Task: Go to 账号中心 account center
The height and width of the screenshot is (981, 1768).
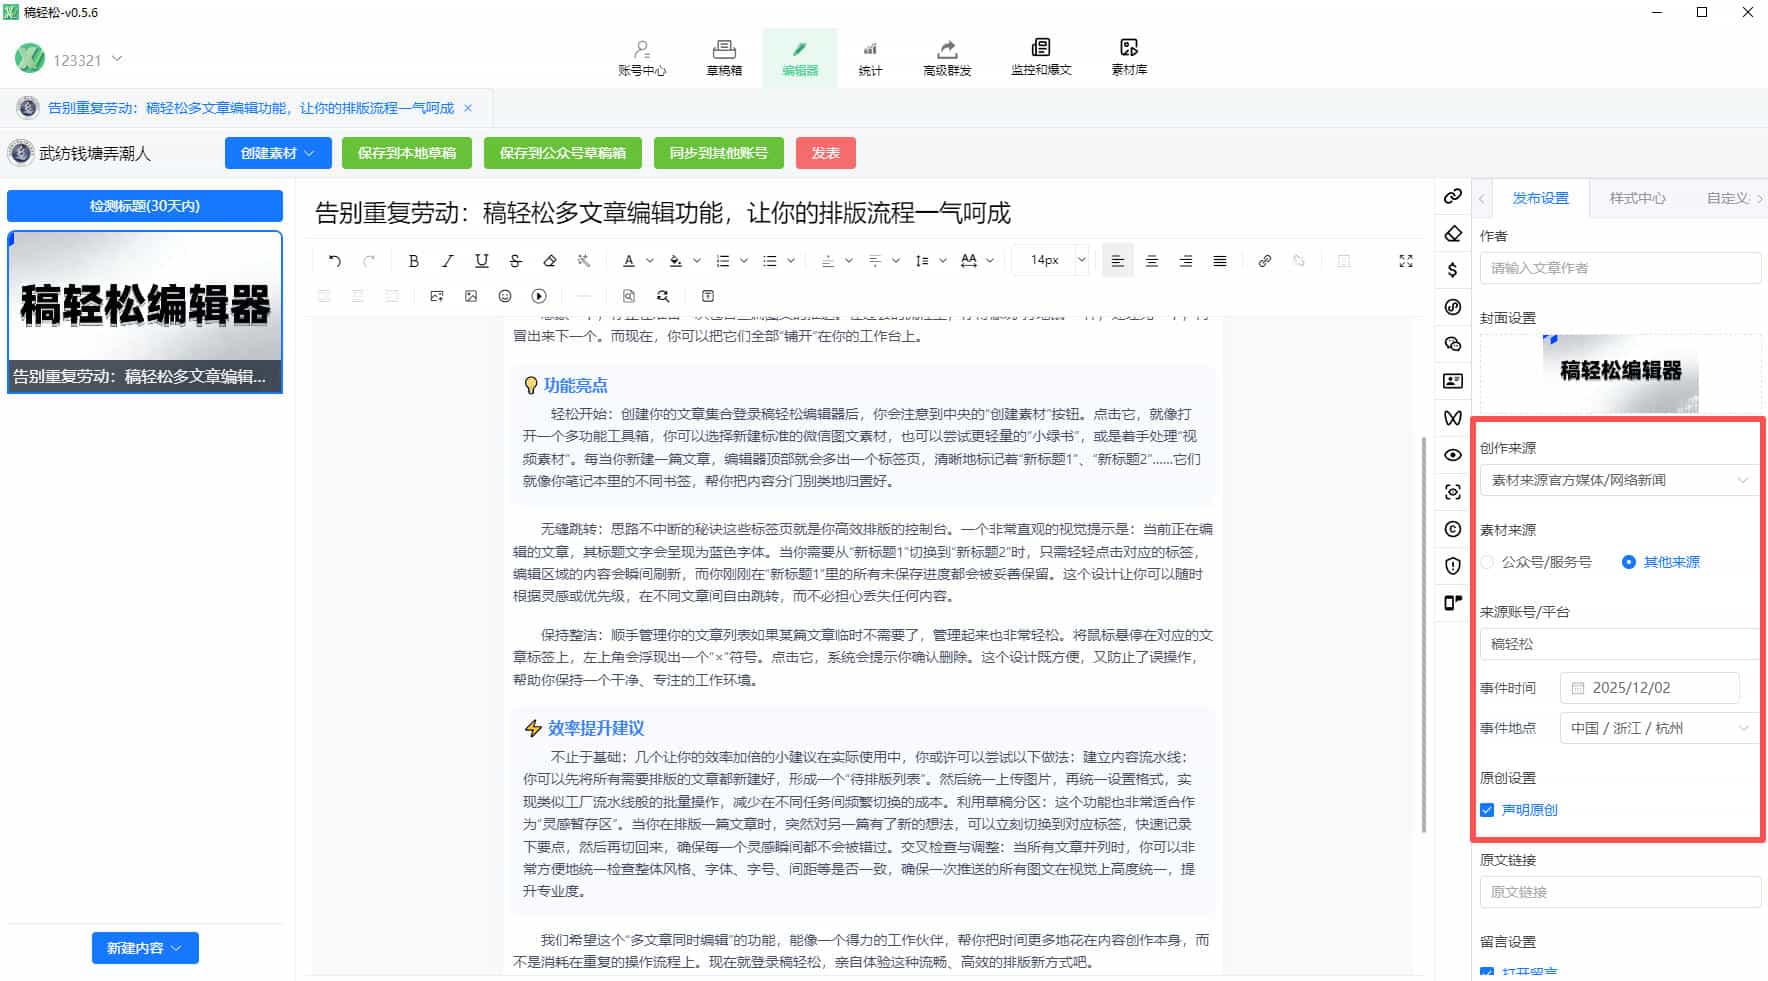Action: [x=640, y=57]
